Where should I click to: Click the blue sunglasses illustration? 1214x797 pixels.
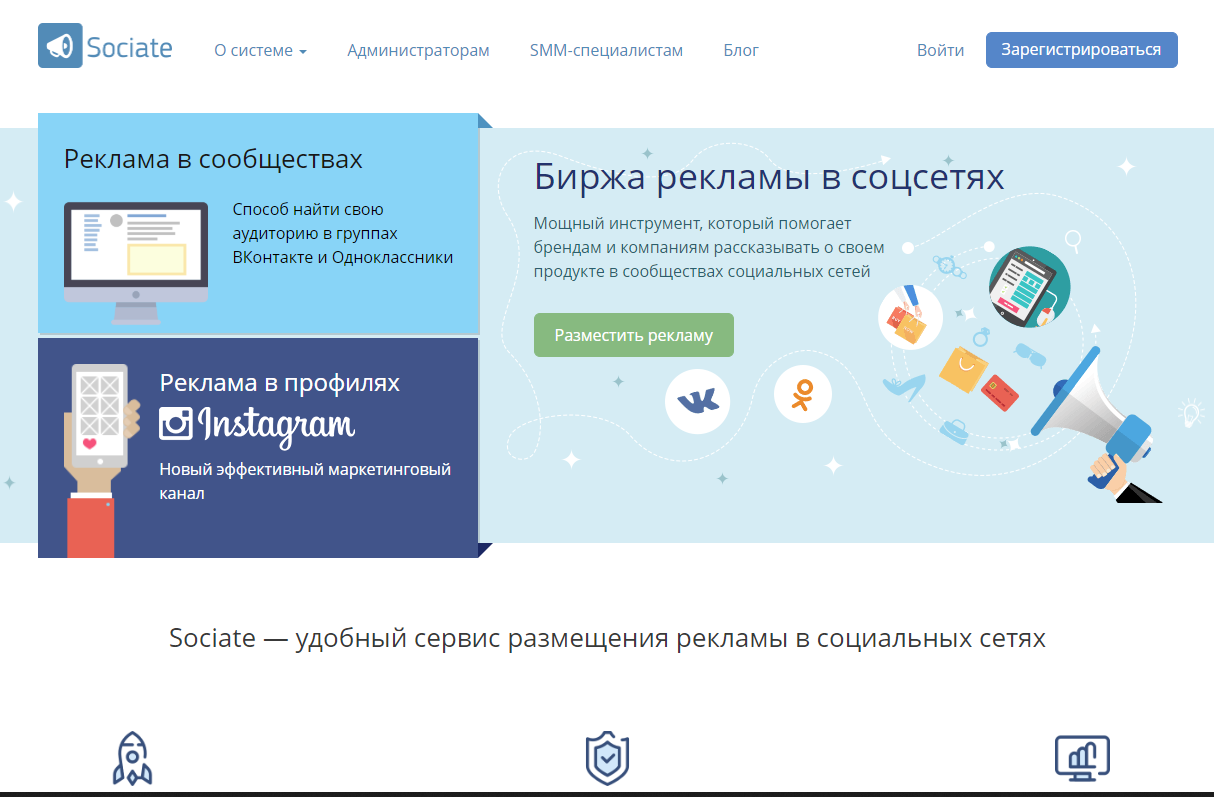point(1029,355)
